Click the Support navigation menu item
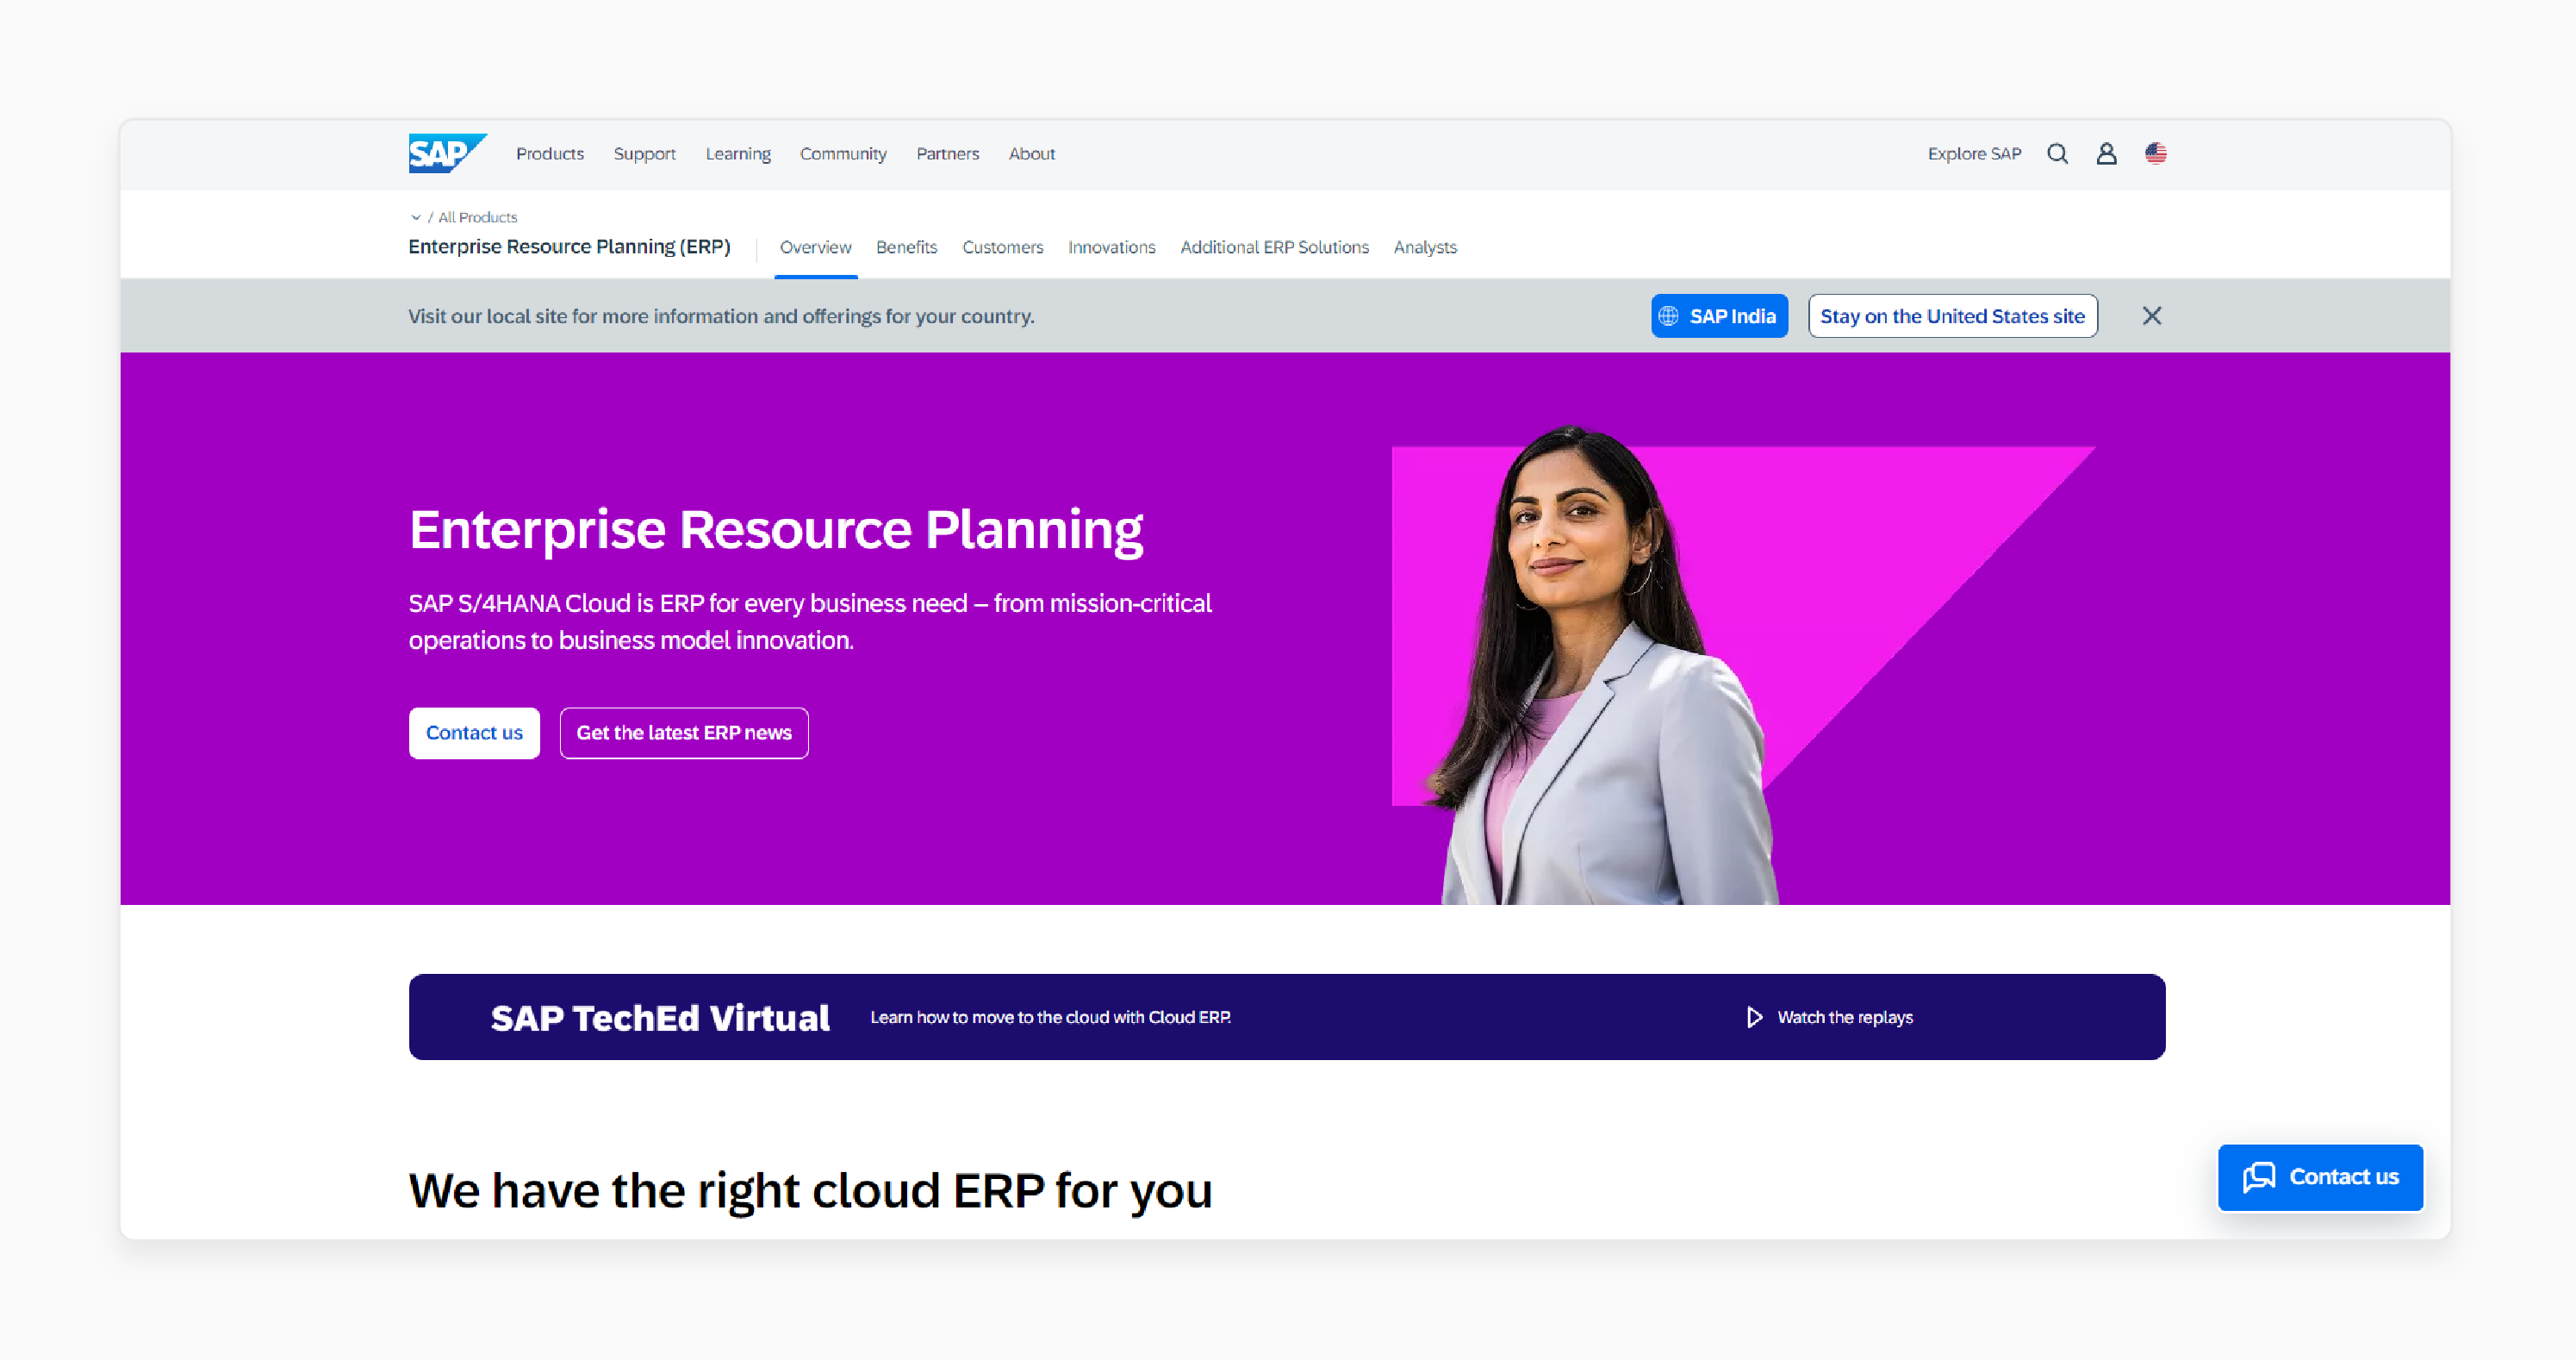The width and height of the screenshot is (2576, 1360). [x=644, y=153]
